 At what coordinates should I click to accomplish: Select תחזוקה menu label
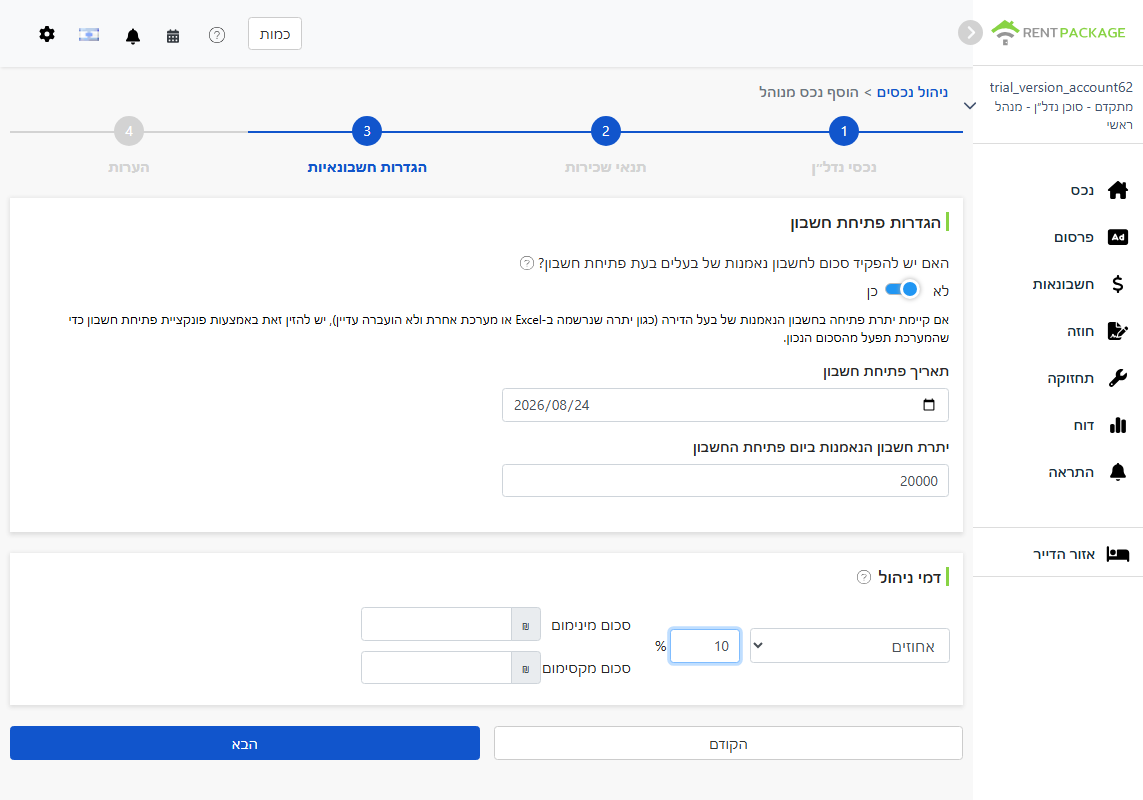1070,378
